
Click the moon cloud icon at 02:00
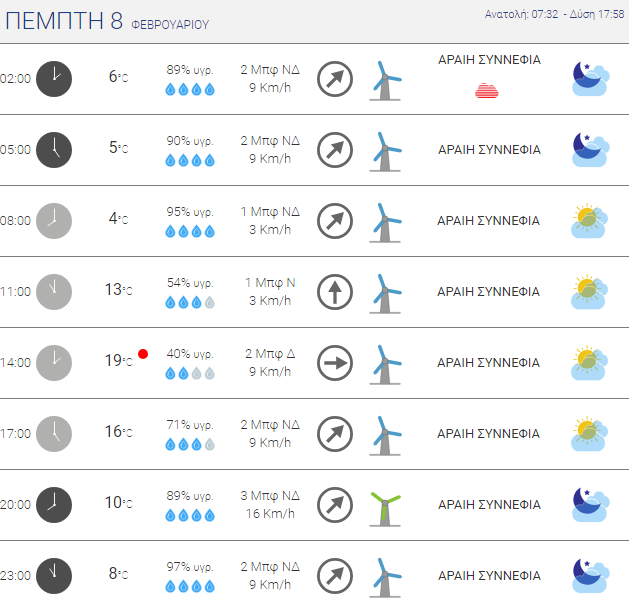point(590,79)
